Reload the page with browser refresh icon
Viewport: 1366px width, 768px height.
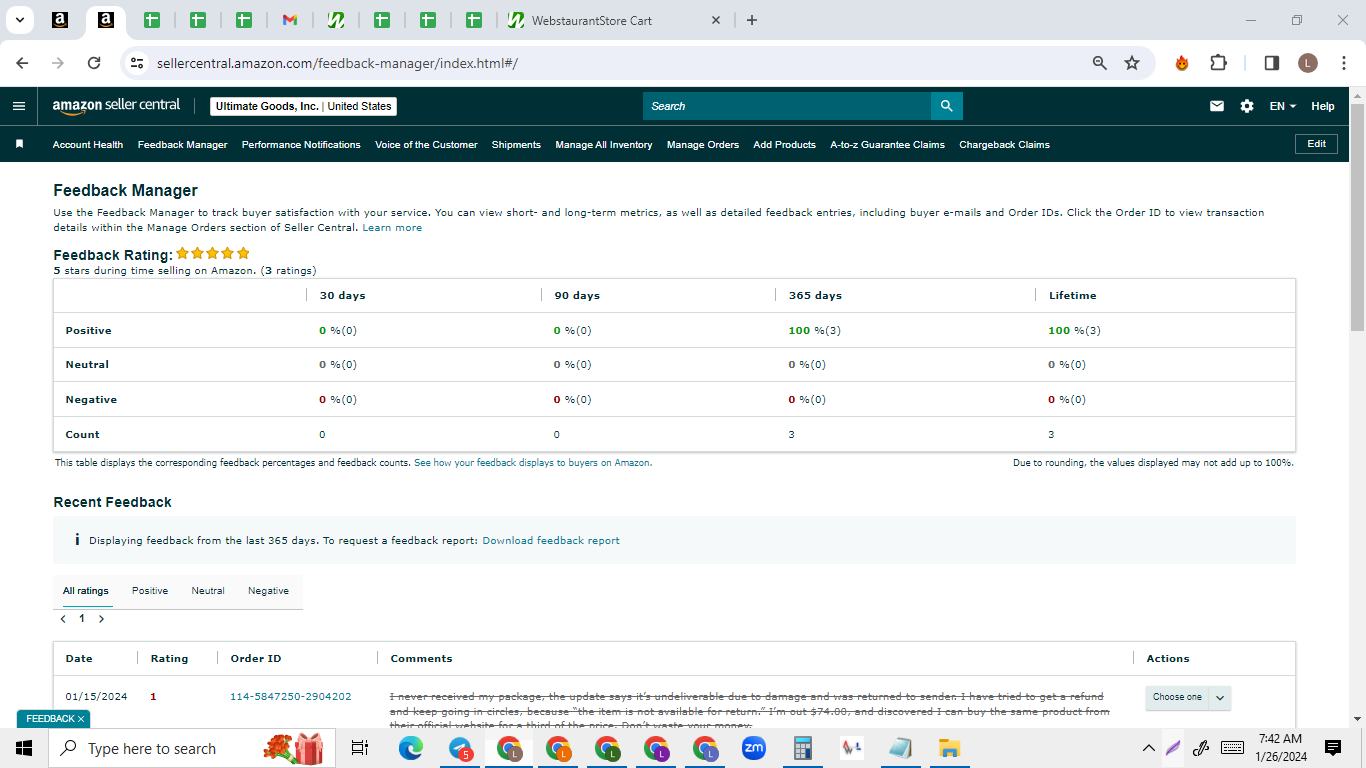(x=94, y=63)
